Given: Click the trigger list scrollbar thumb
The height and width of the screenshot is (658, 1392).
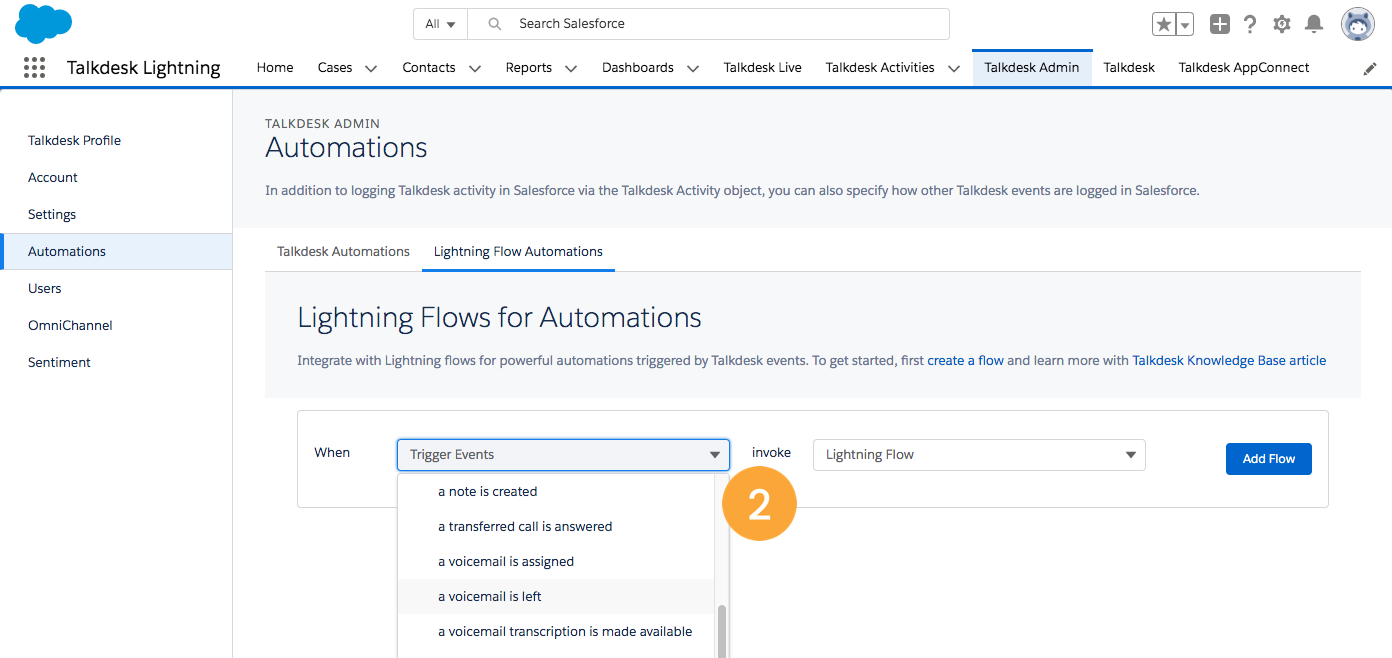Looking at the screenshot, I should 722,631.
